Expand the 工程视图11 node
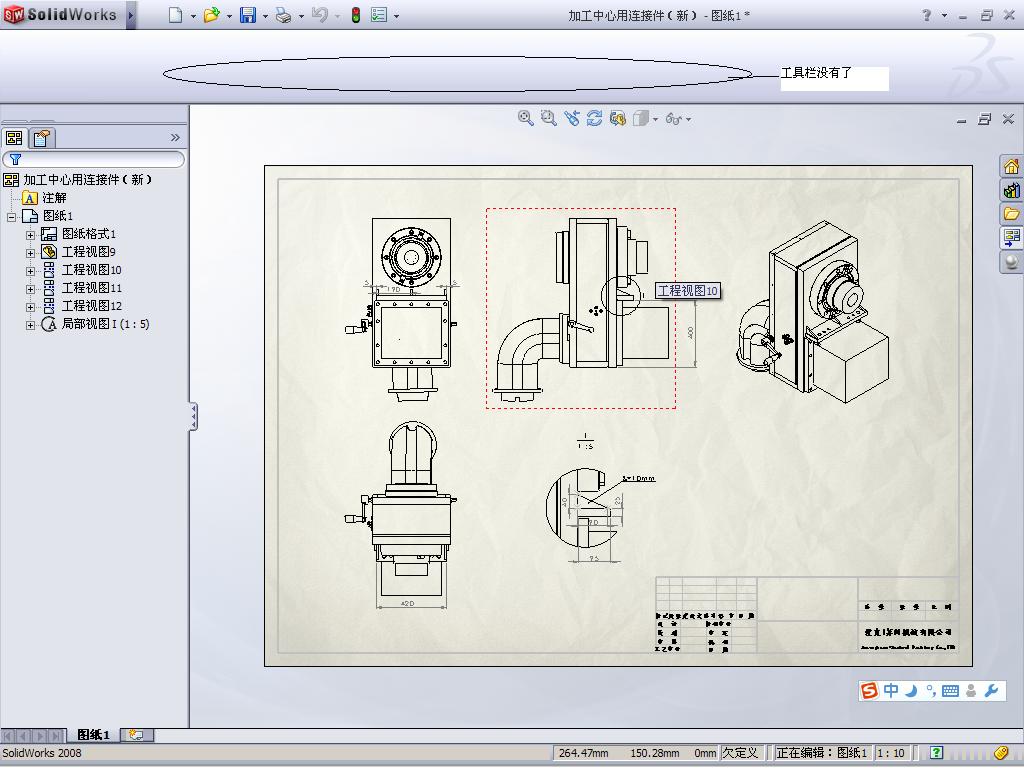Image resolution: width=1024 pixels, height=768 pixels. tap(30, 289)
